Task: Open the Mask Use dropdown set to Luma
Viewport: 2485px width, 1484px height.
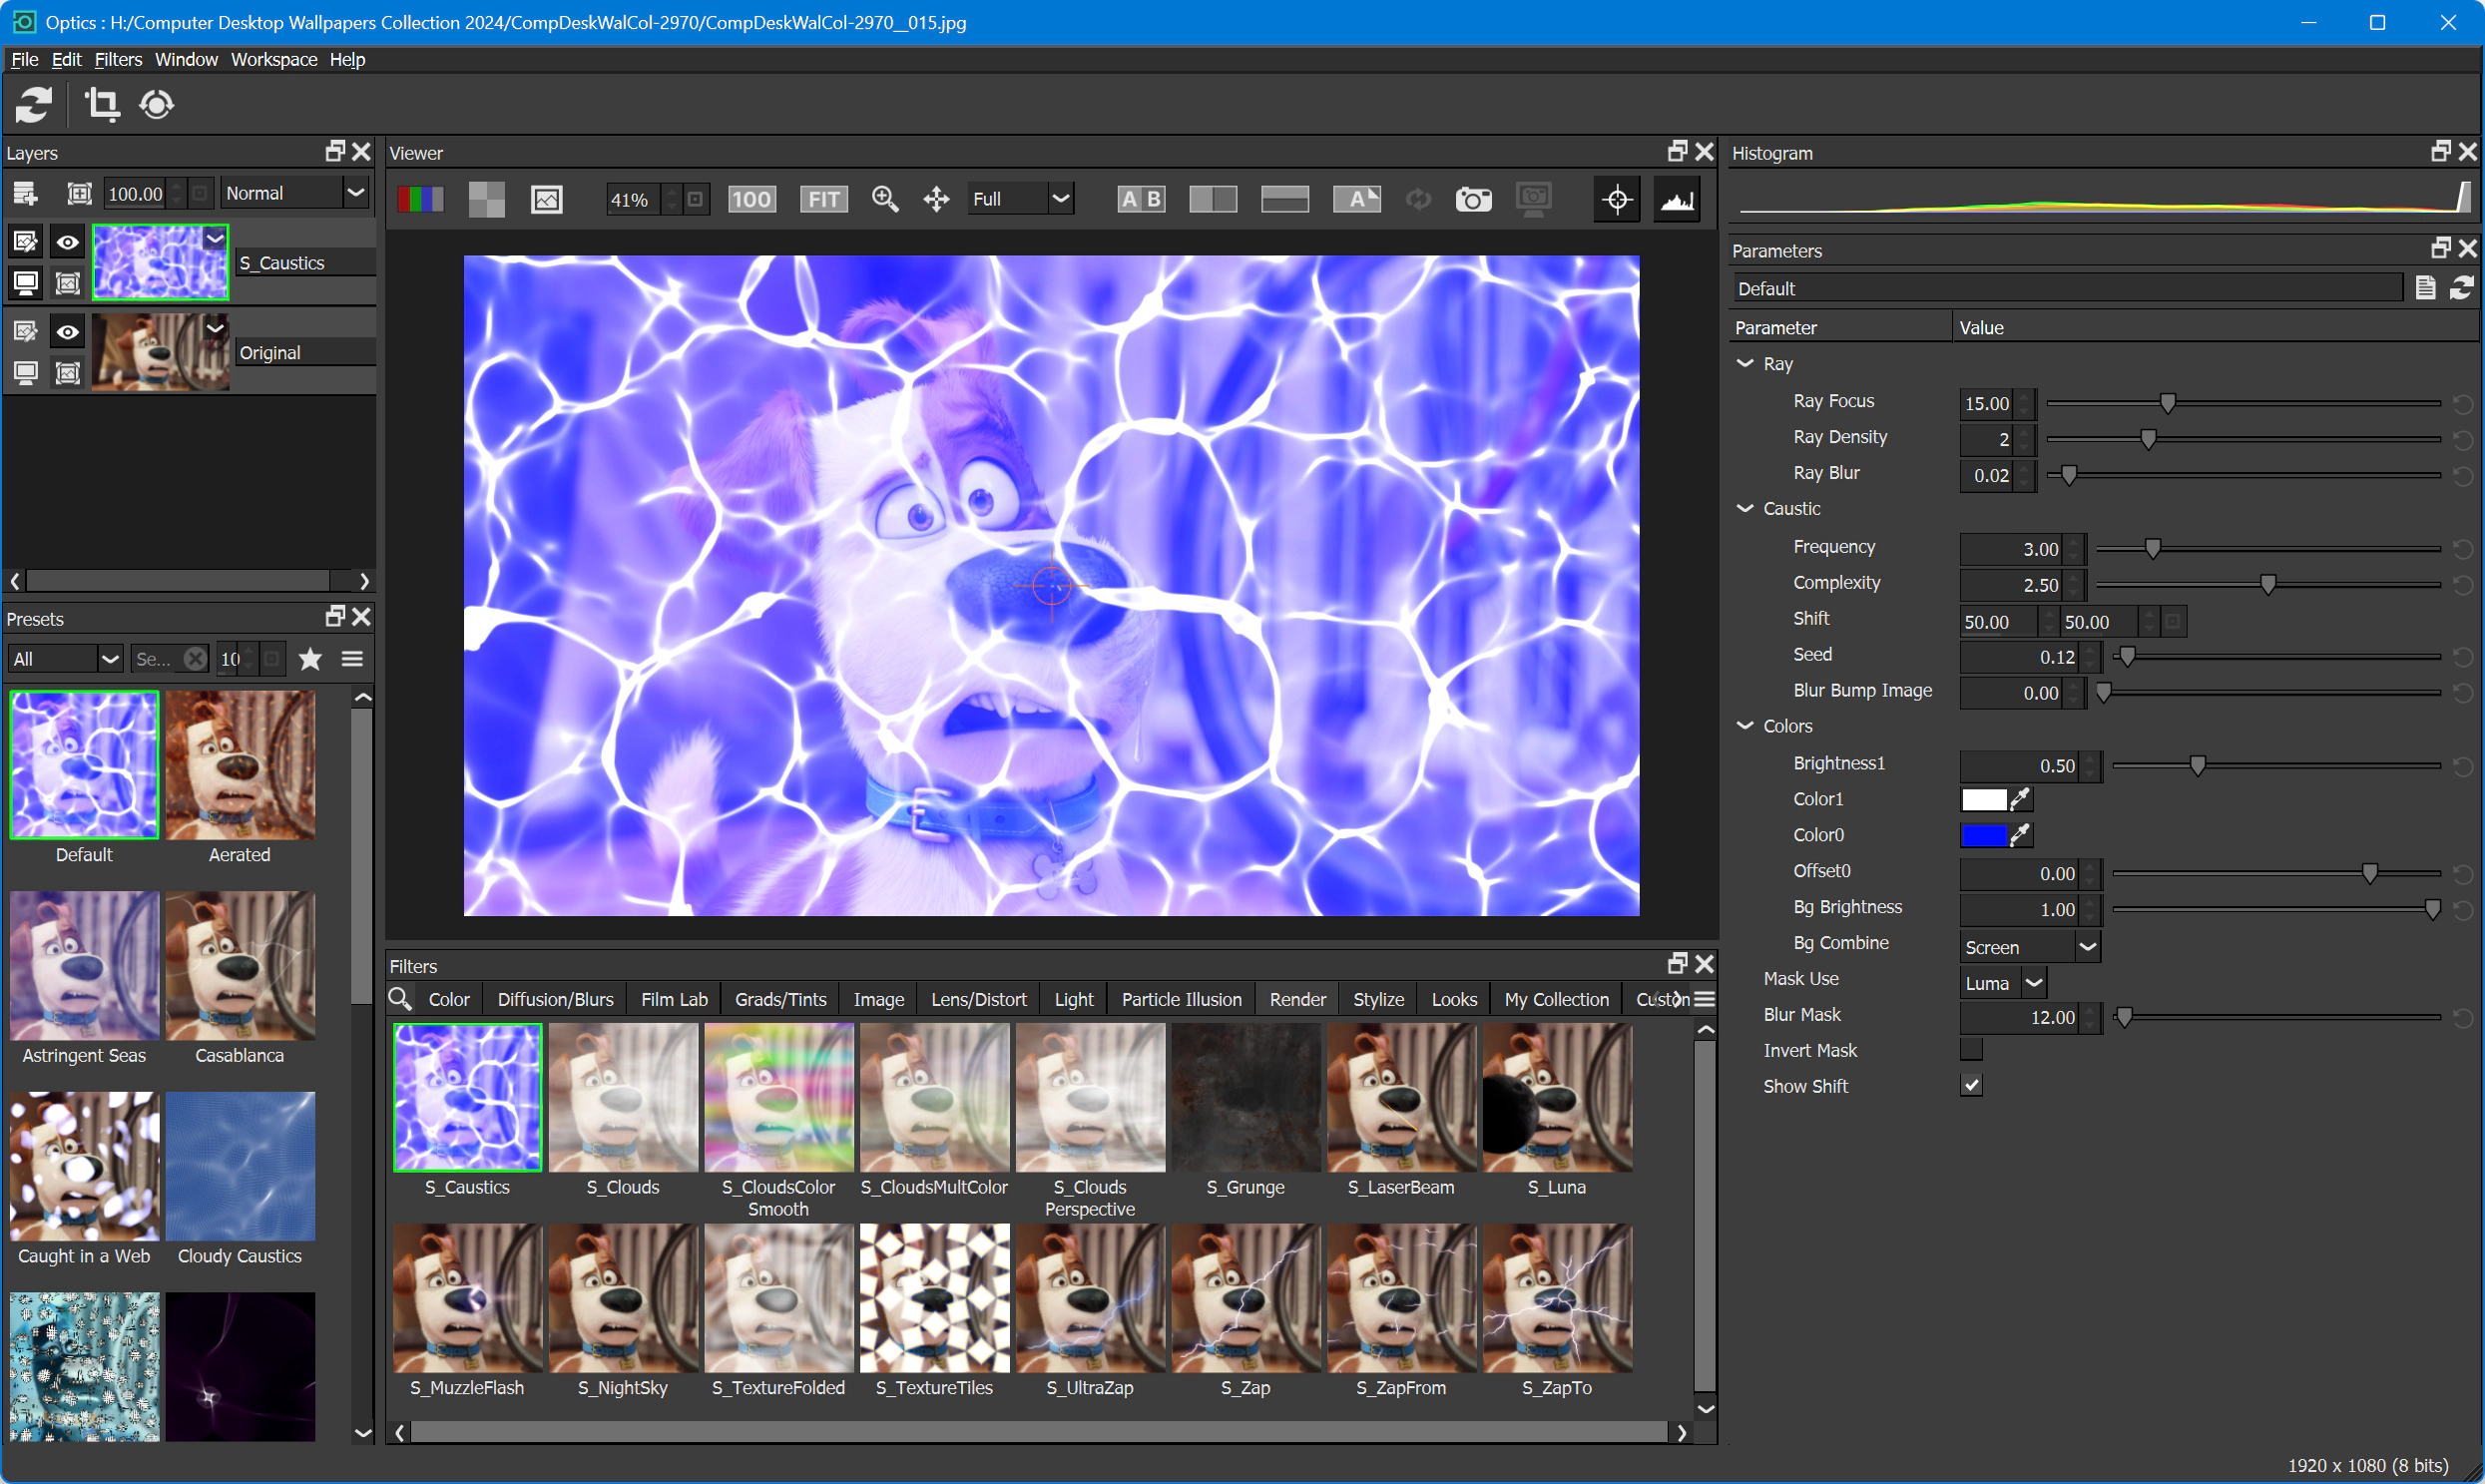Action: coord(2003,983)
